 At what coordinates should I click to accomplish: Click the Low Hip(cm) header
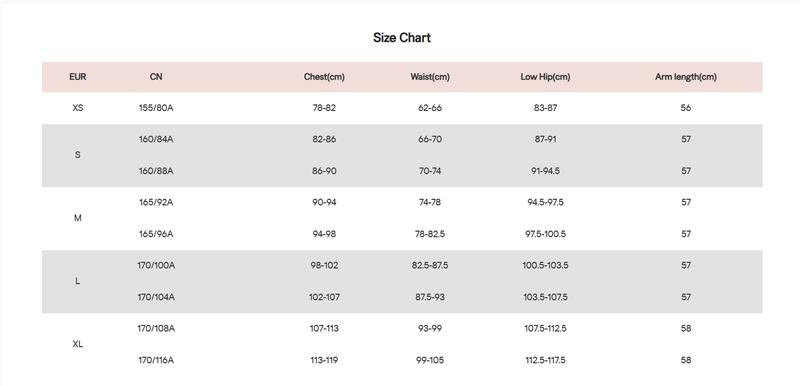(x=545, y=77)
